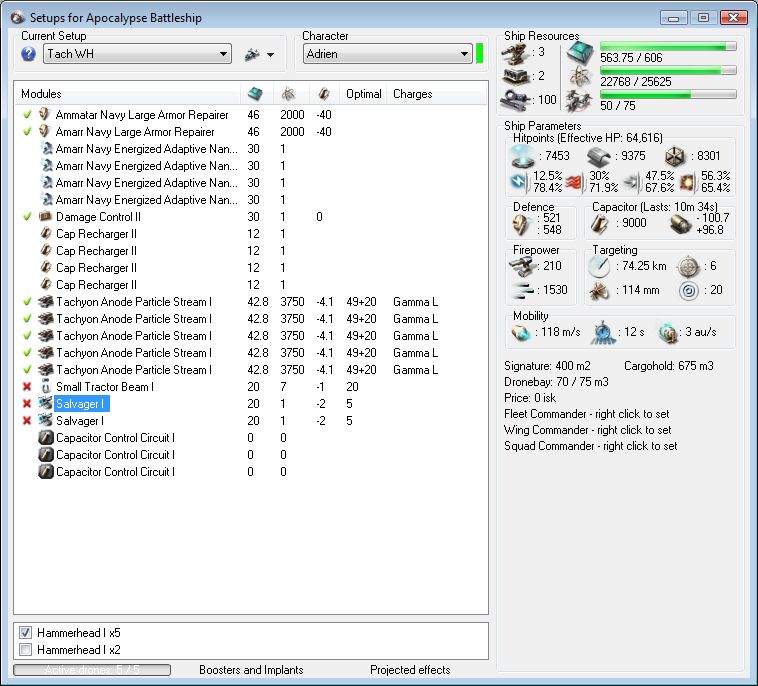Enable Hammerhead I x2 drone checkbox
The width and height of the screenshot is (758, 686).
point(26,649)
